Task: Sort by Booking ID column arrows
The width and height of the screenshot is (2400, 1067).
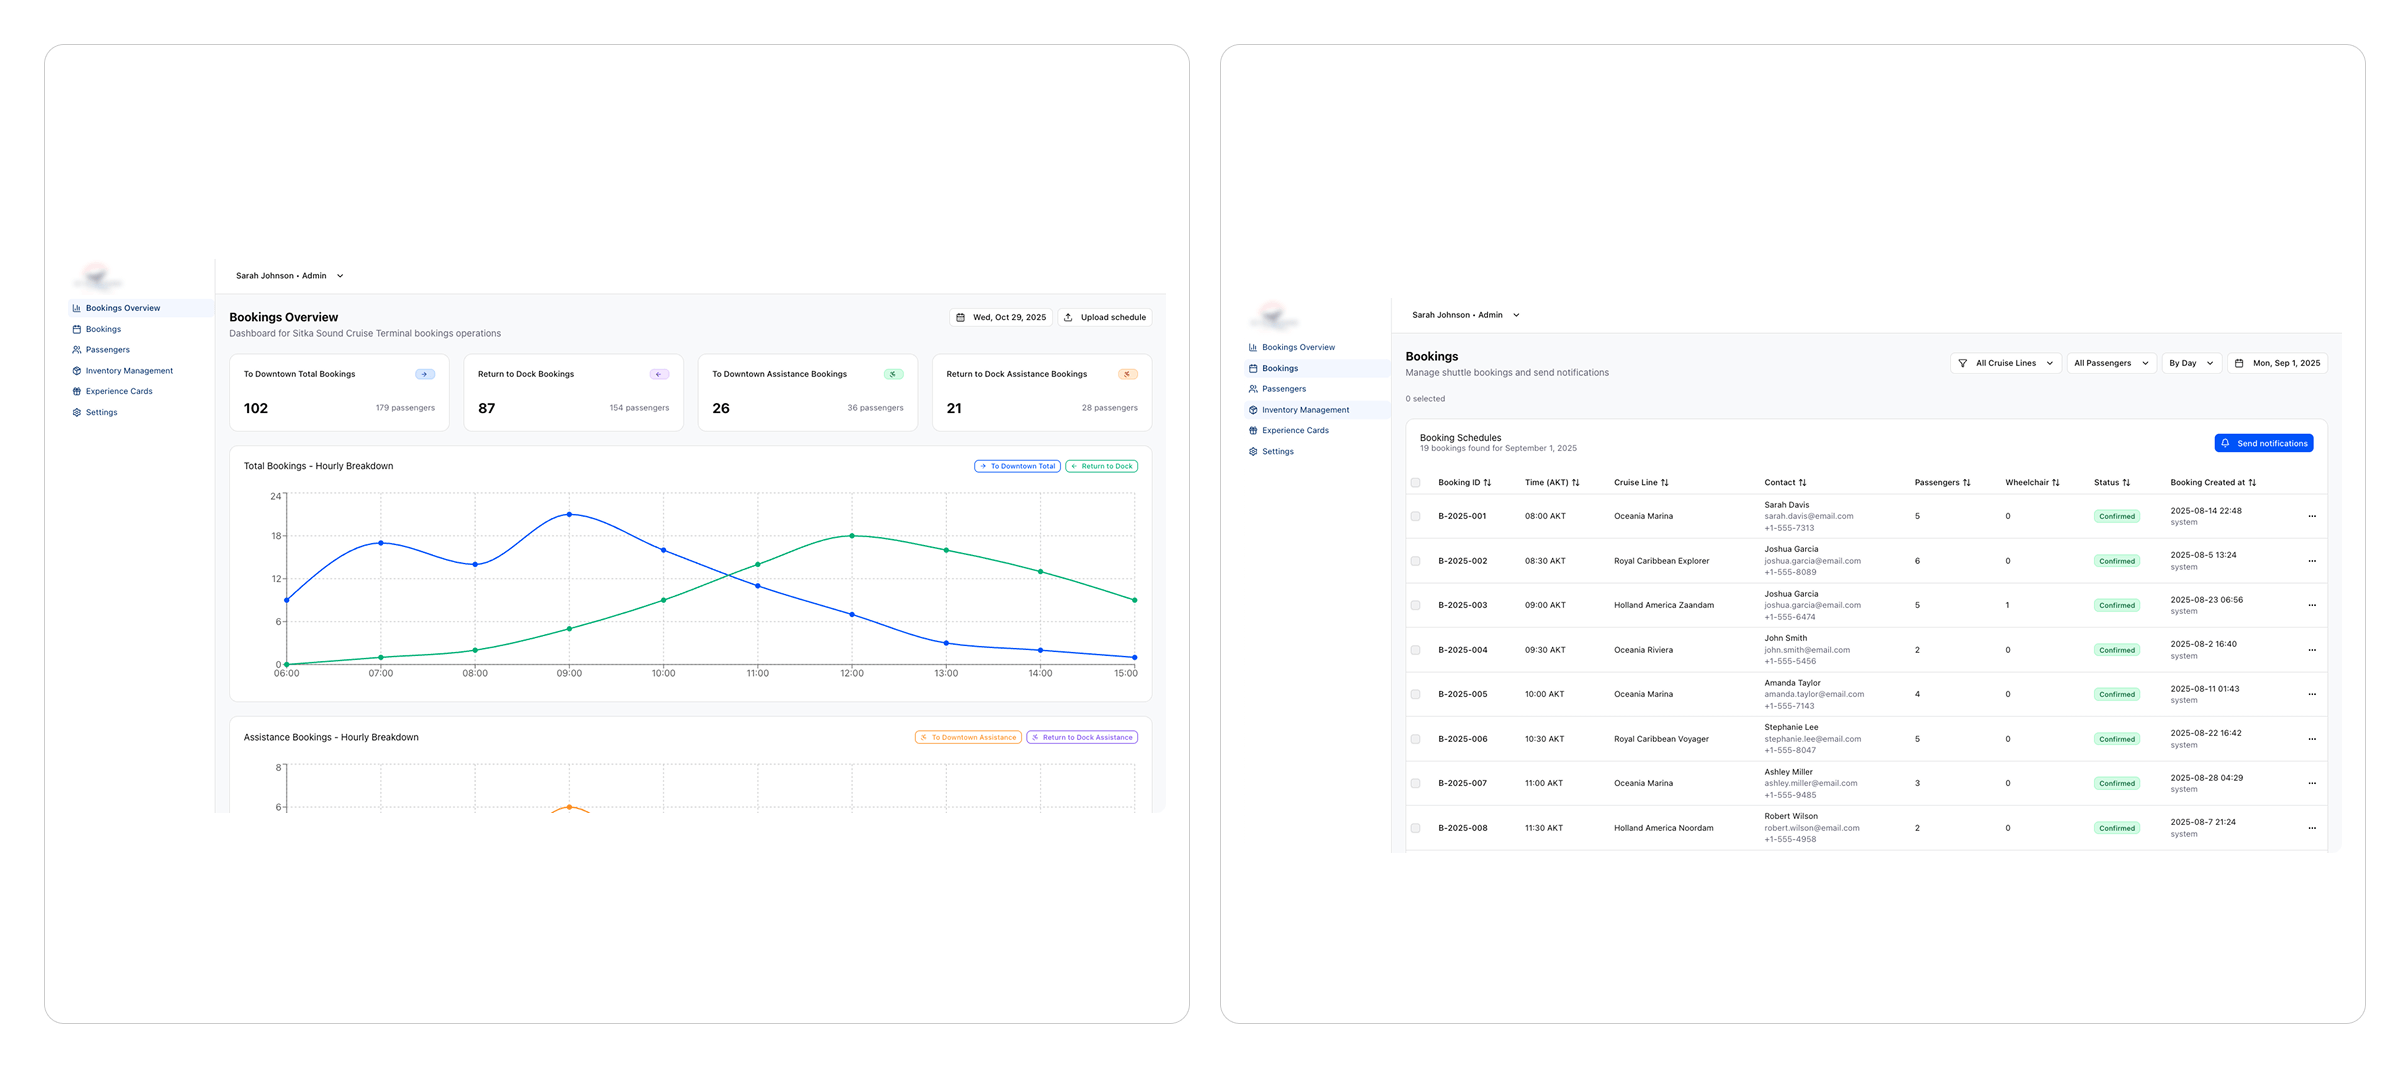Action: coord(1487,483)
